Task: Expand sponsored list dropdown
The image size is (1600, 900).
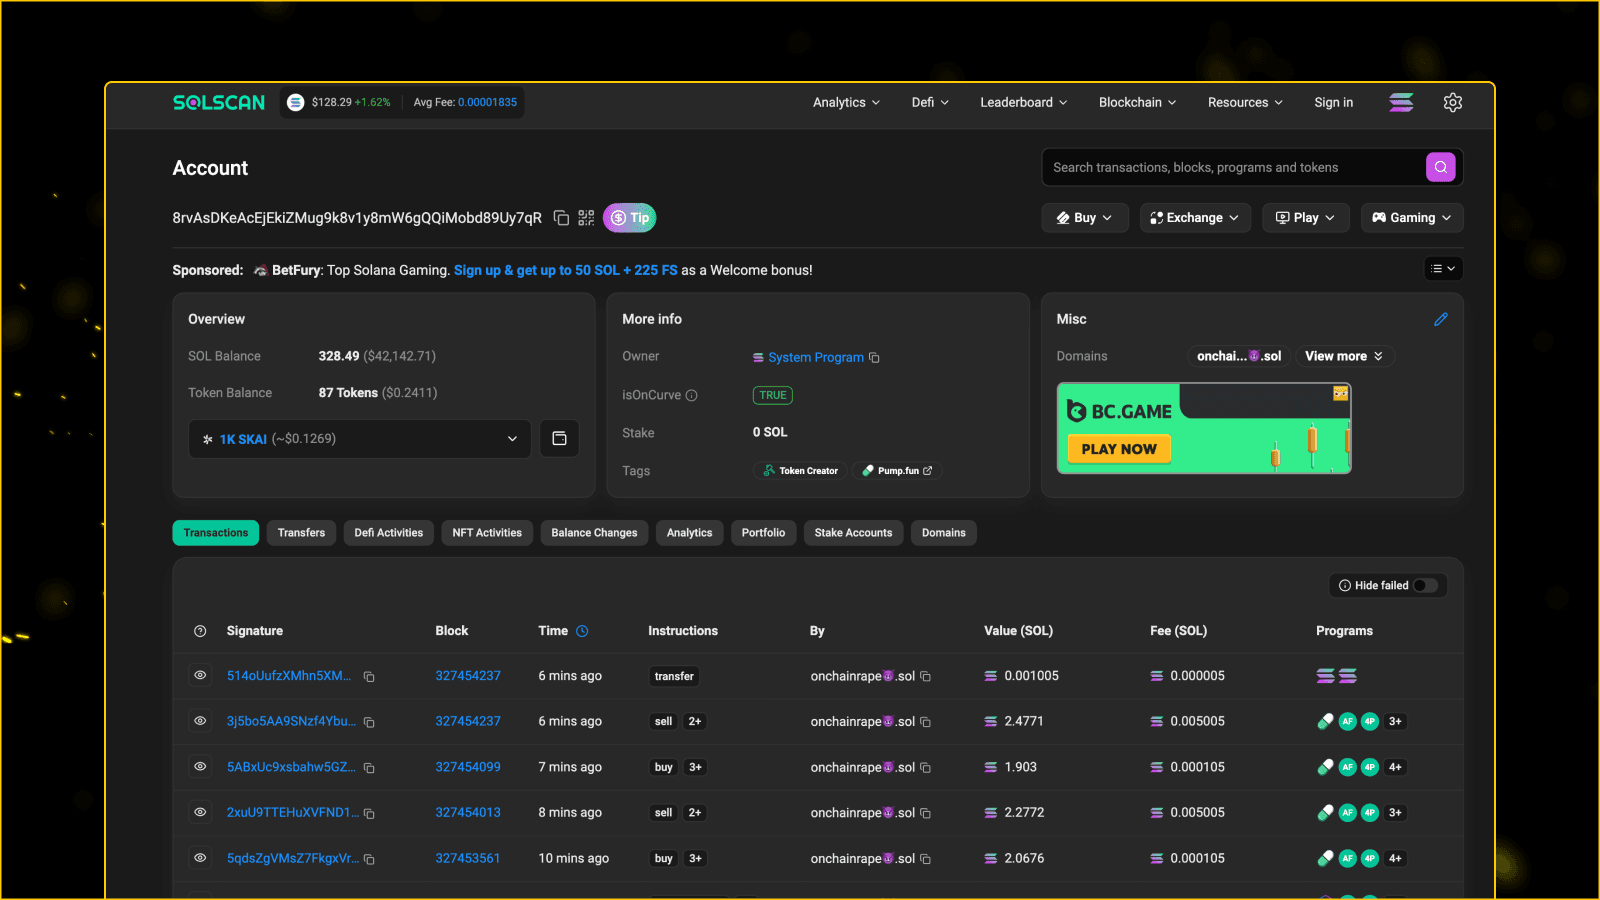Action: tap(1443, 268)
